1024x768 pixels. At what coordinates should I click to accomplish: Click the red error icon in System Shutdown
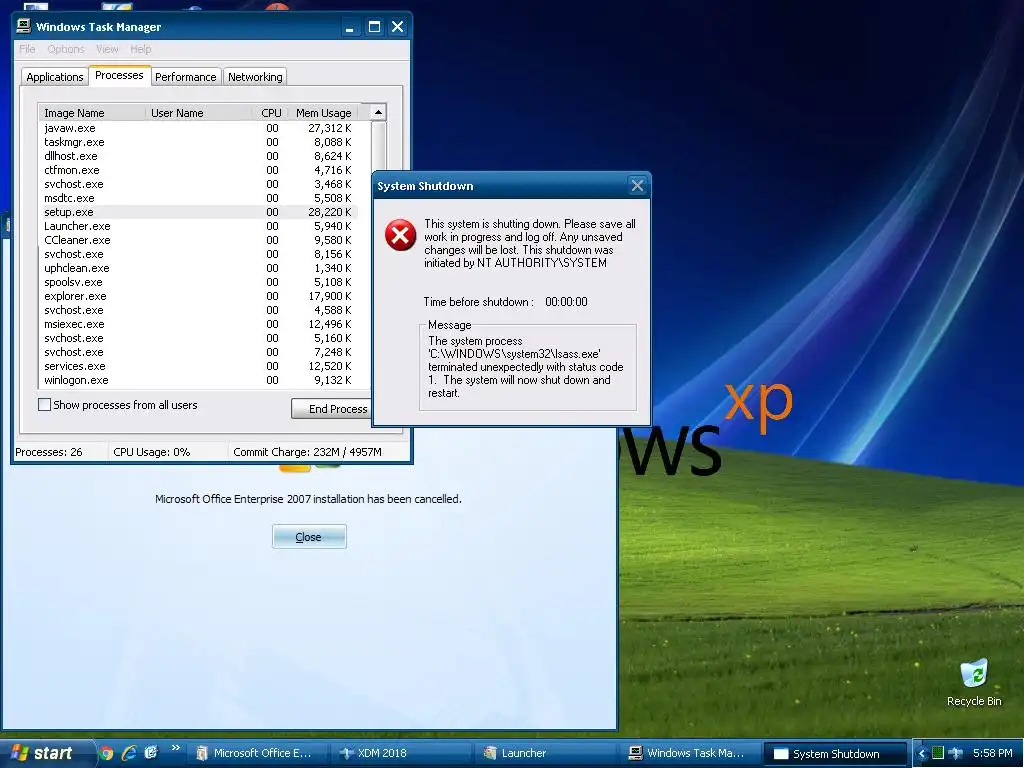pos(400,235)
